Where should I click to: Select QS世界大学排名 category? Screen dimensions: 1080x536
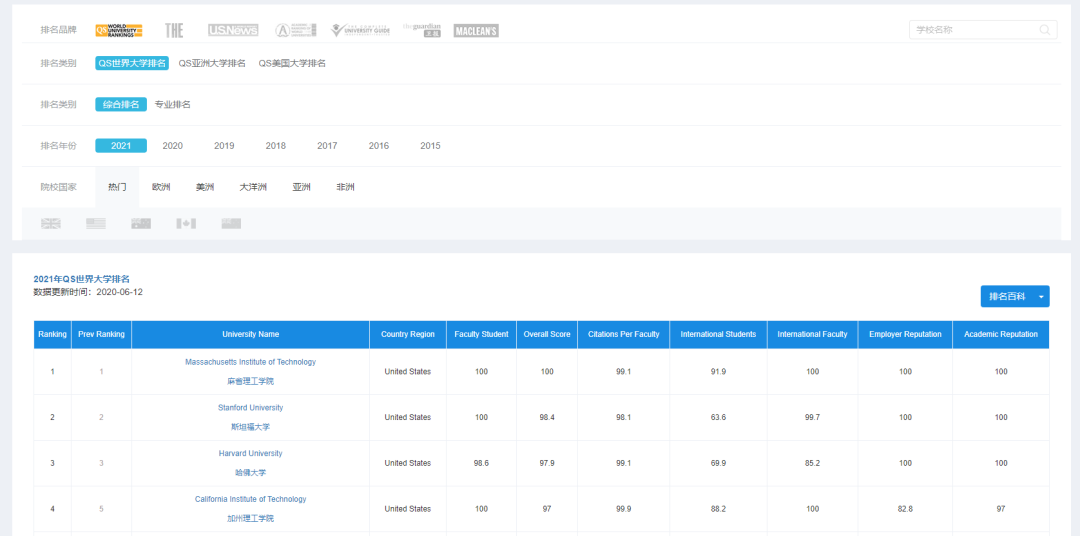pyautogui.click(x=132, y=63)
